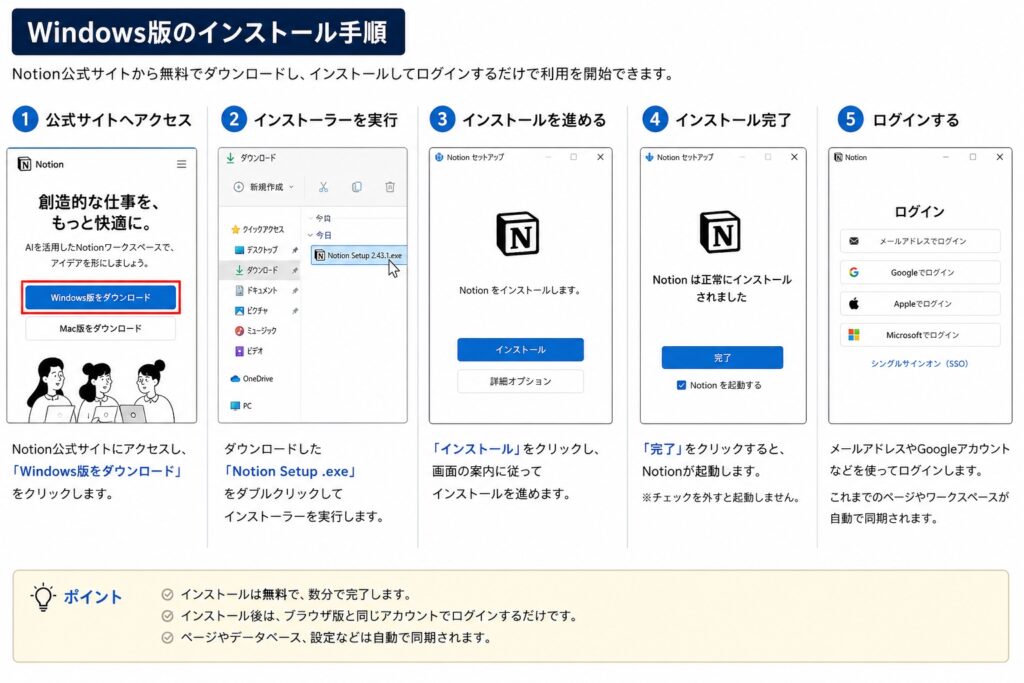Open the シングルサインオン (SSO) link
Image resolution: width=1024 pixels, height=683 pixels.
pyautogui.click(x=920, y=364)
